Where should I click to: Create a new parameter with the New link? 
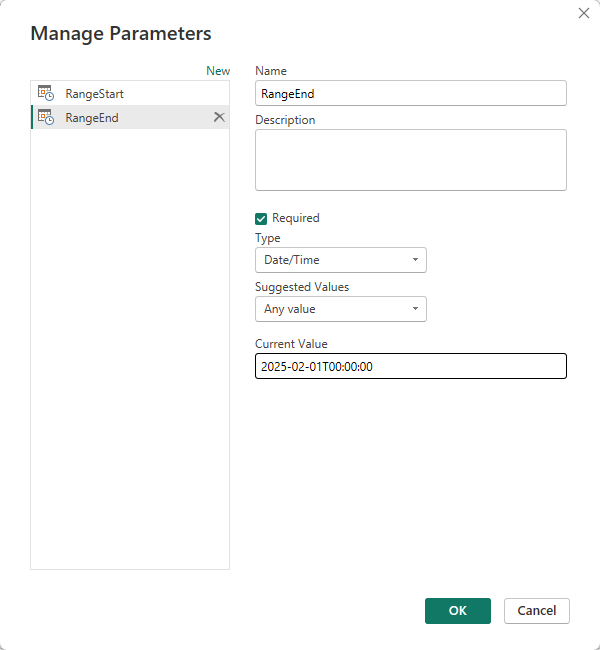[217, 71]
